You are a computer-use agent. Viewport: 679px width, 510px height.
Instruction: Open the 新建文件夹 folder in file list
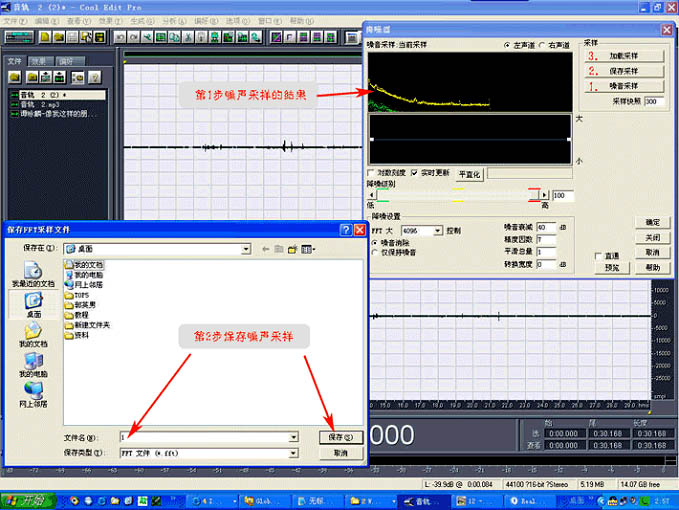coord(87,325)
